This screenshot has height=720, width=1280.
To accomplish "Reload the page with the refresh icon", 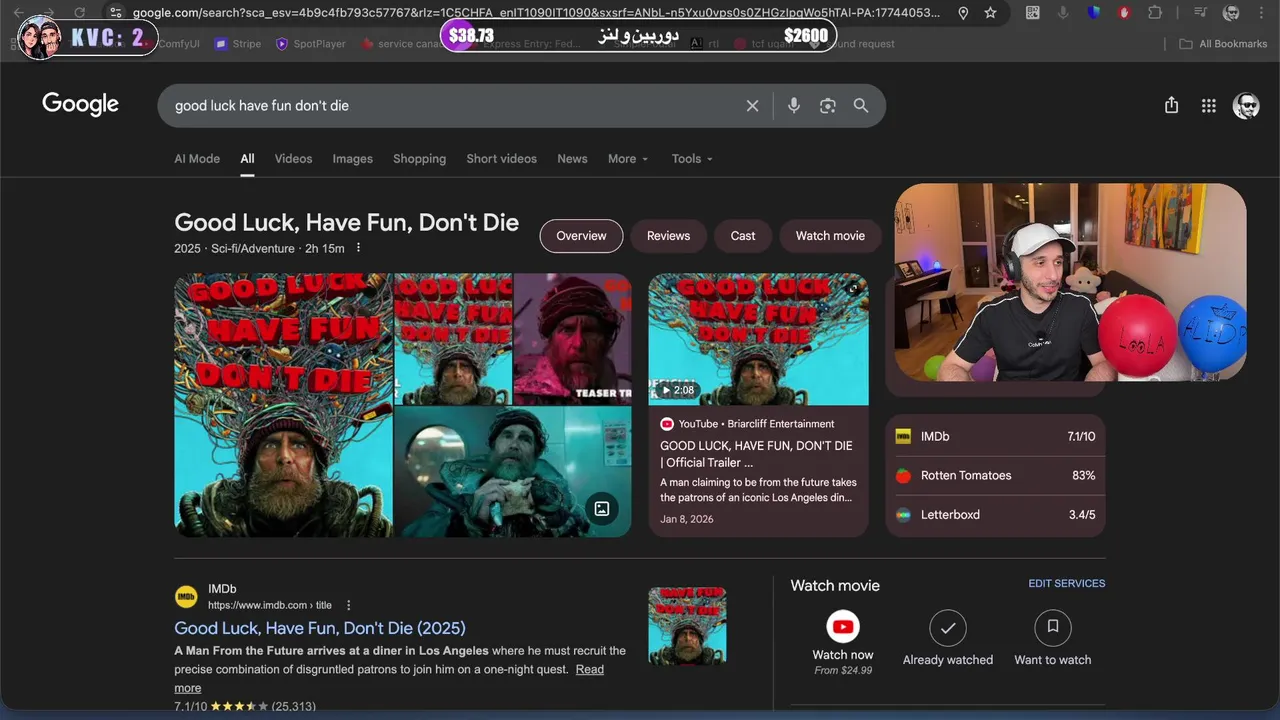I will (80, 13).
